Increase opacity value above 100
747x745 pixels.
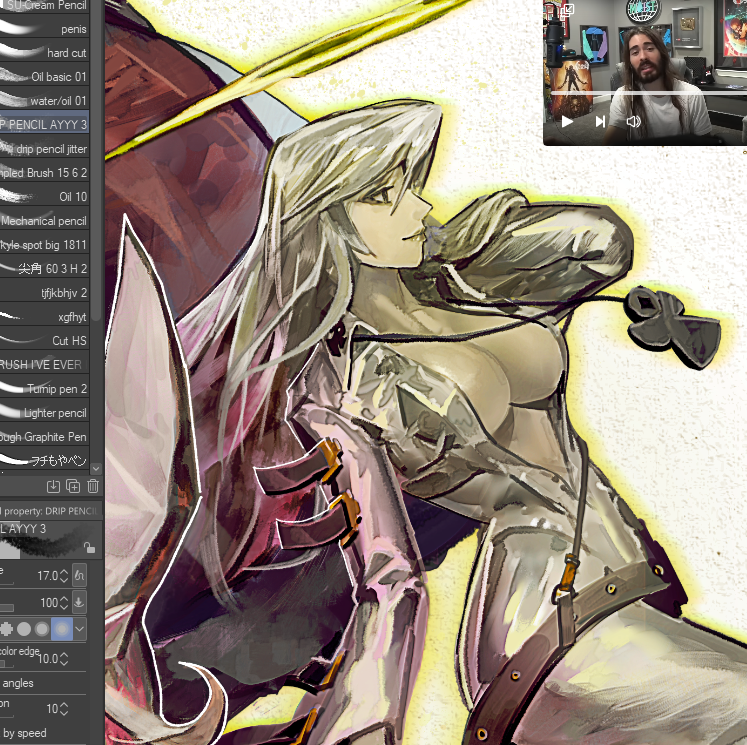click(x=64, y=599)
